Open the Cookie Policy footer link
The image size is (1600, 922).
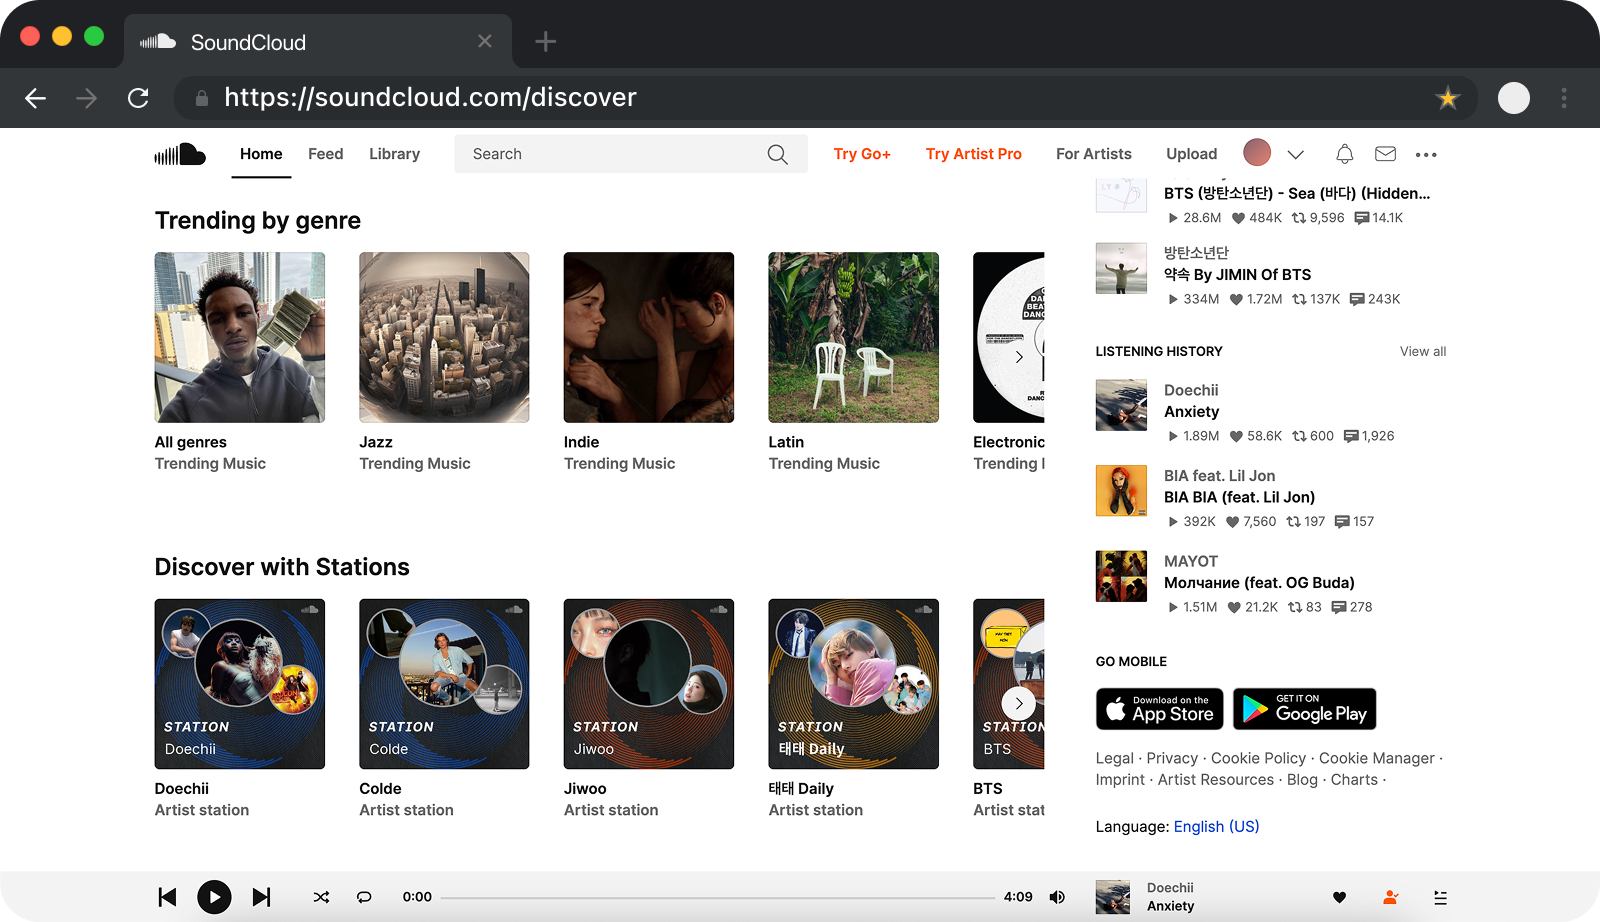coord(1258,758)
